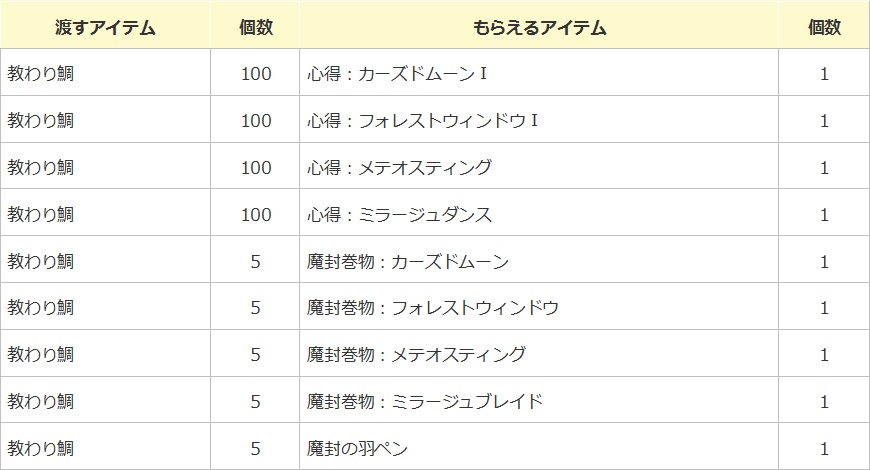870x470 pixels.
Task: Click 個数 header right of 渡すアイテム
Action: 255,27
